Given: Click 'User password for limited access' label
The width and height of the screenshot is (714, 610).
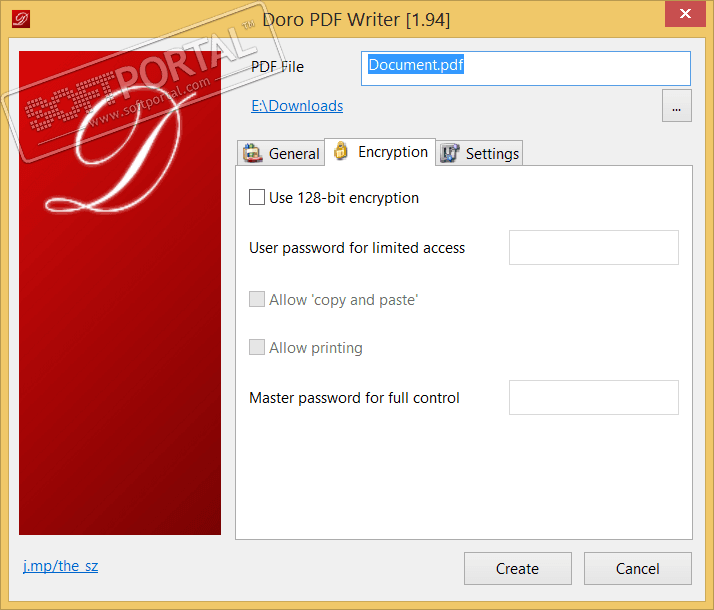Looking at the screenshot, I should (357, 248).
